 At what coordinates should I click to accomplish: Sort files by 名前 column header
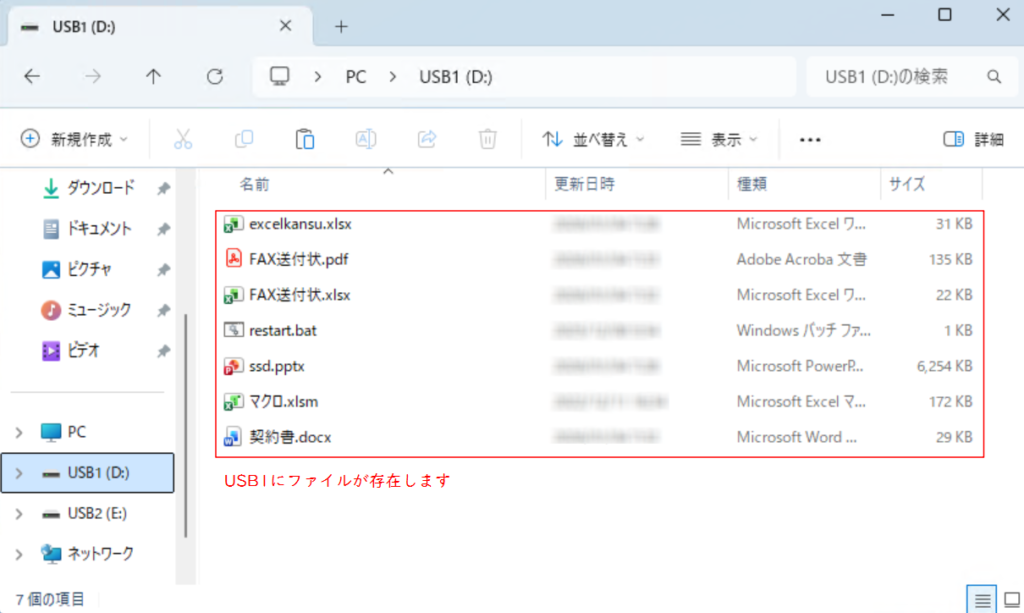coord(254,185)
